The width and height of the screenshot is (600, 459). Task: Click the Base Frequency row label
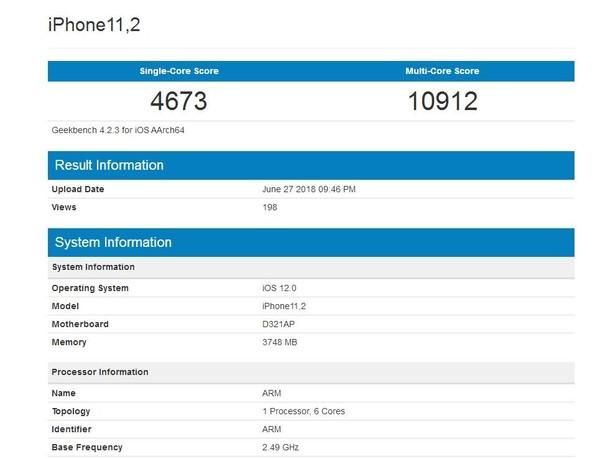click(x=87, y=447)
